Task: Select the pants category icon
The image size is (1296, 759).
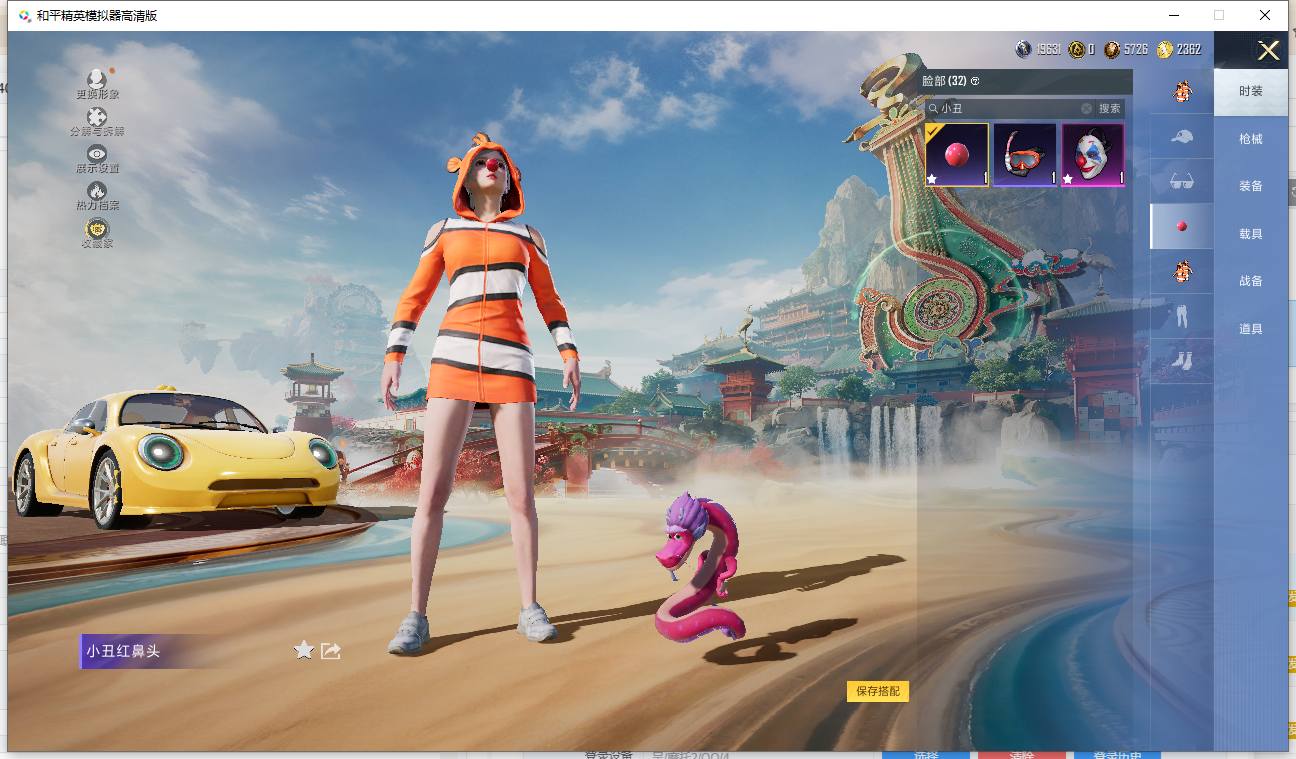Action: [1182, 317]
